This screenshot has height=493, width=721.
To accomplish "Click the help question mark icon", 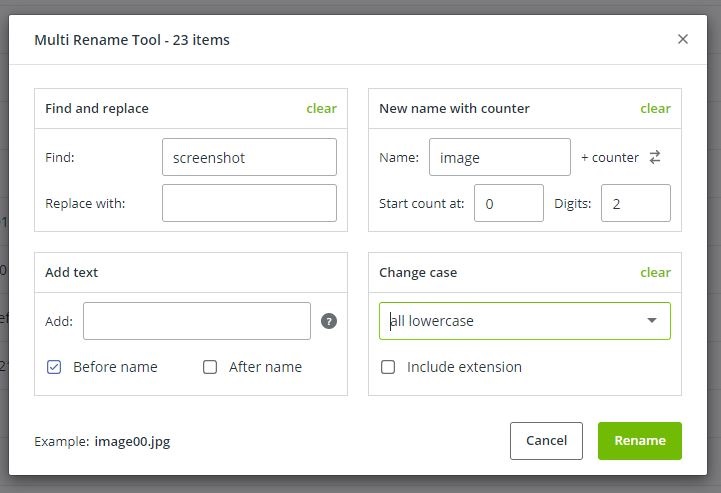I will click(x=328, y=321).
